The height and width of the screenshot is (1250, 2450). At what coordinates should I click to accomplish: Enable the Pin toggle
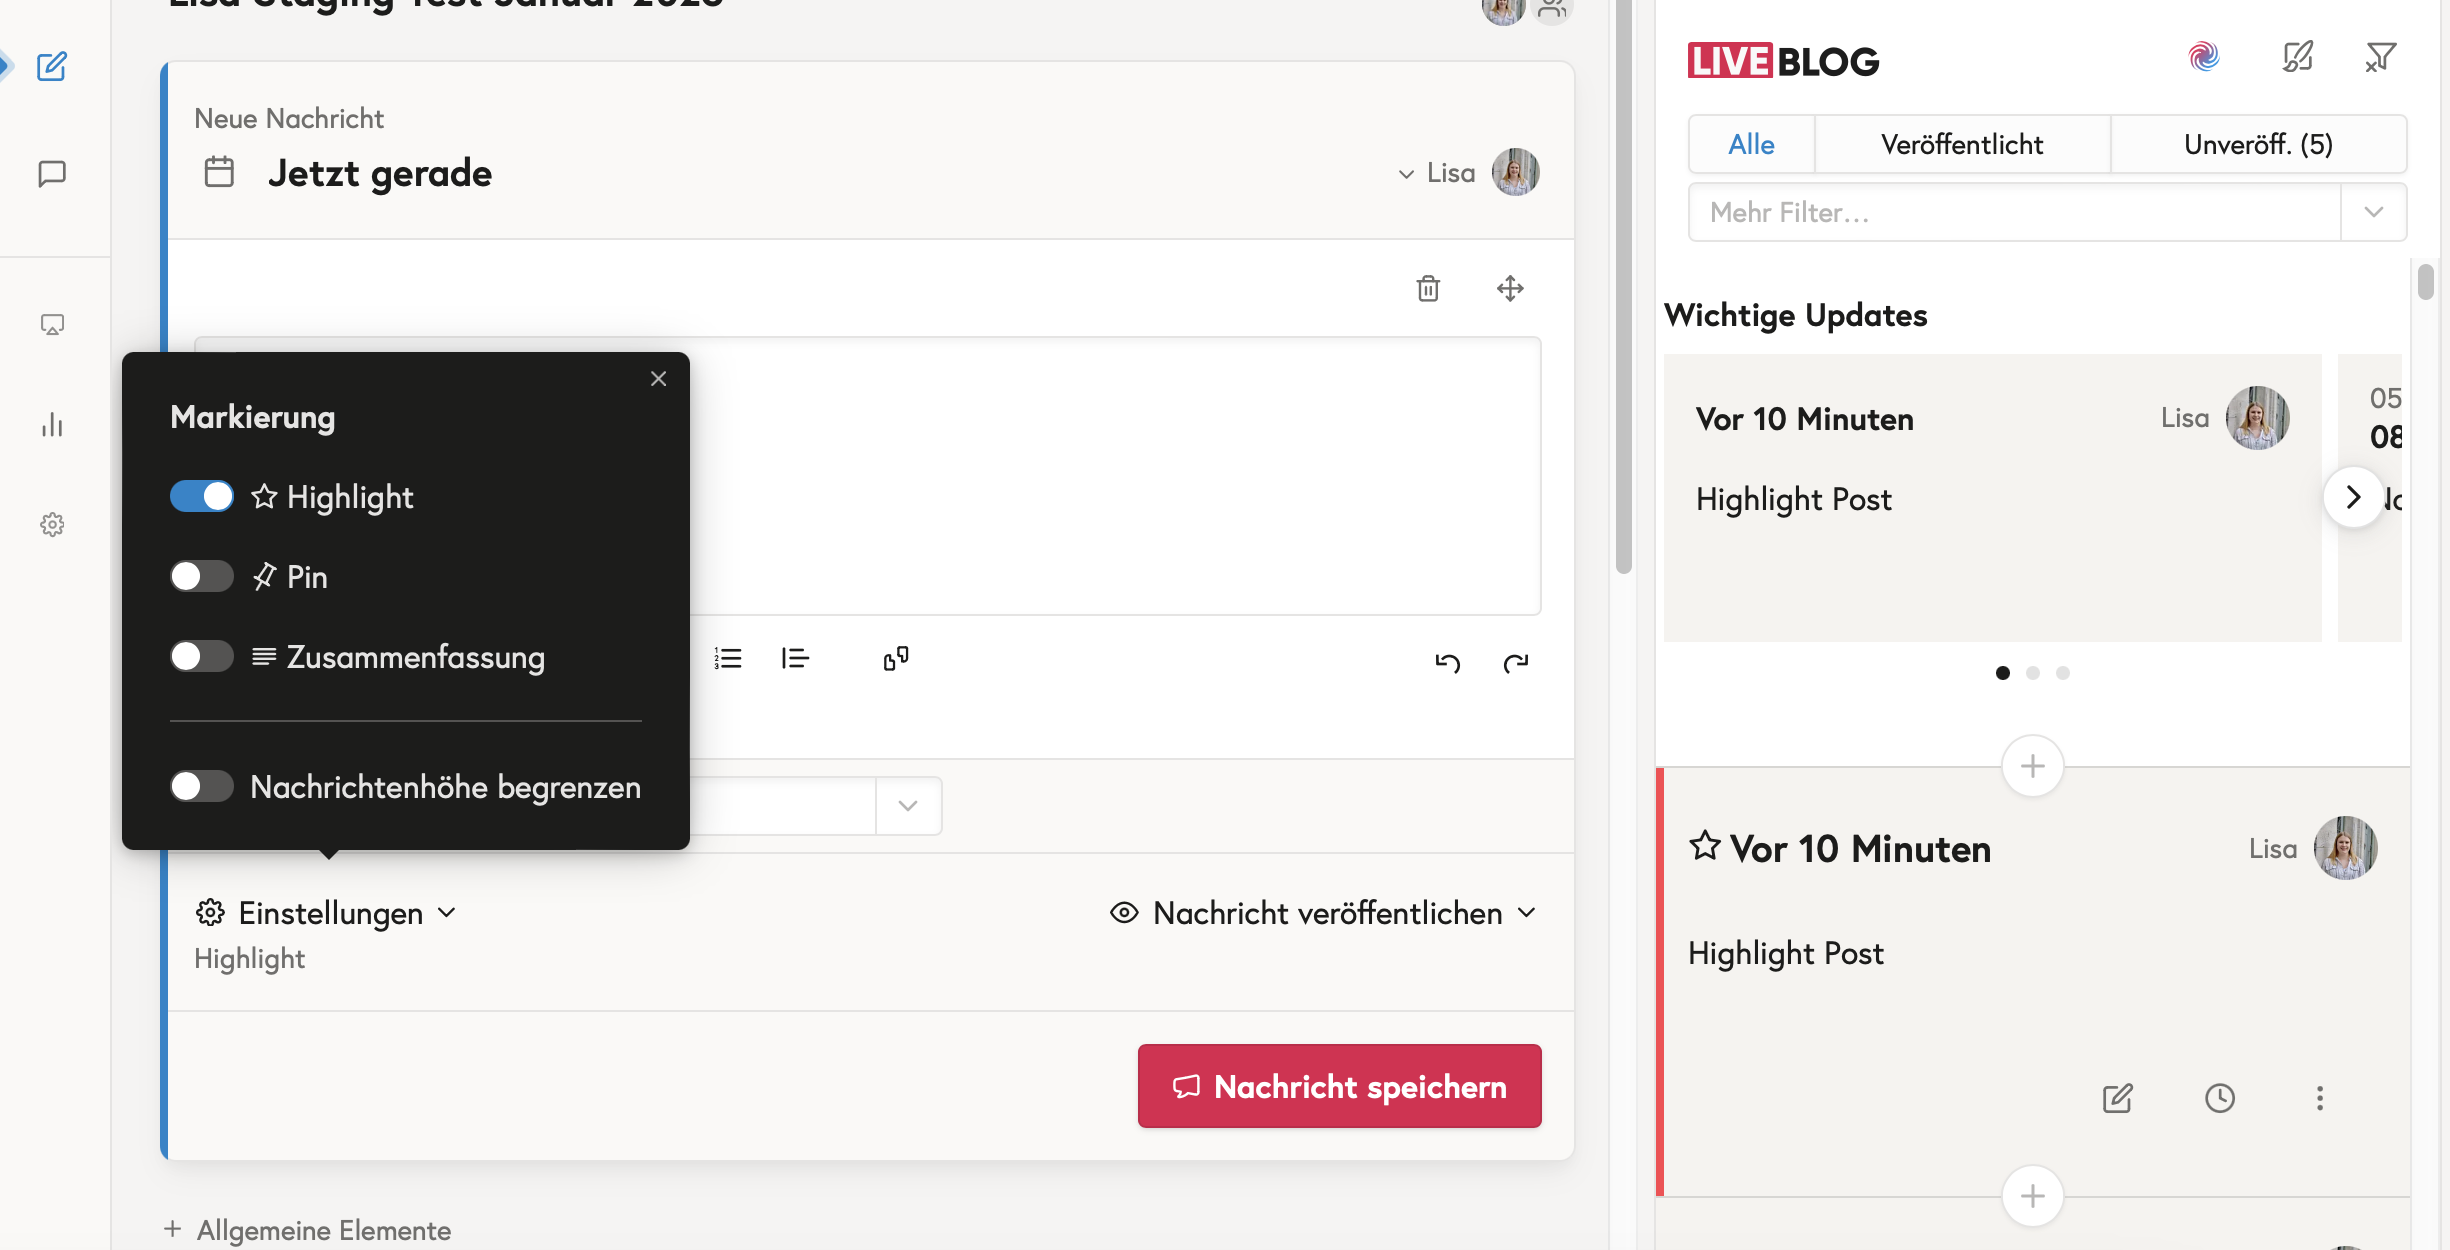coord(202,576)
